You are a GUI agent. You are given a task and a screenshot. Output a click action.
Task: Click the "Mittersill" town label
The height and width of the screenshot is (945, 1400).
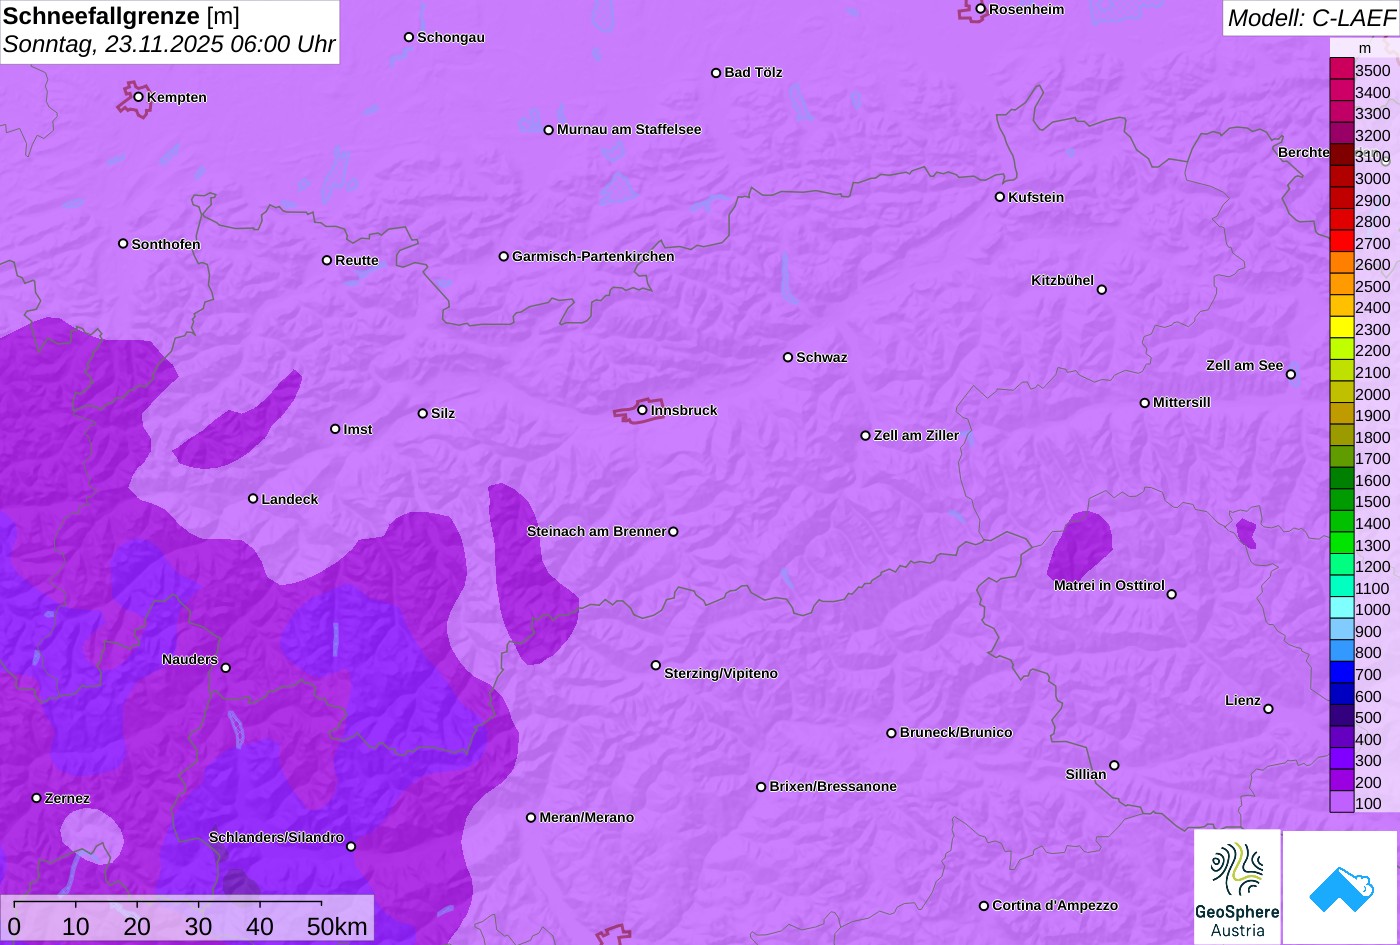tap(1182, 403)
